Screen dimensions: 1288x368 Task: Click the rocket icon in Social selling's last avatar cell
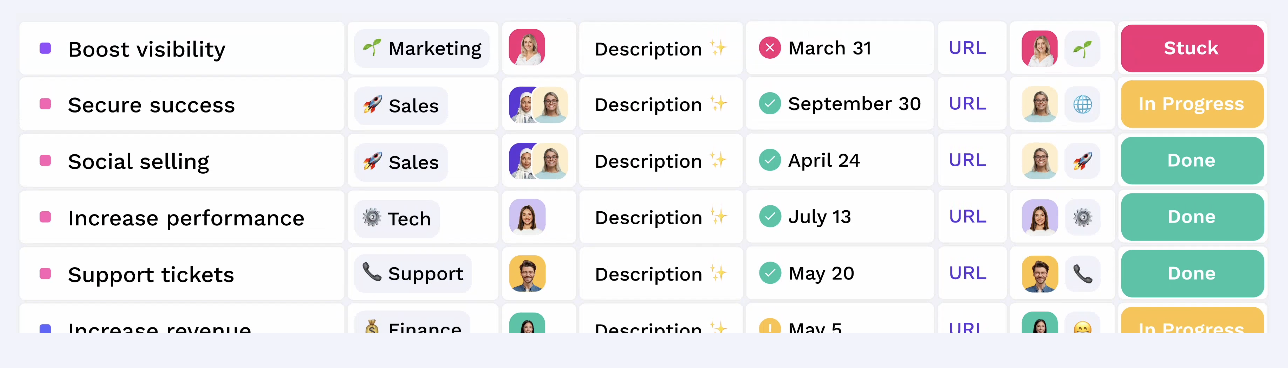coord(1082,160)
